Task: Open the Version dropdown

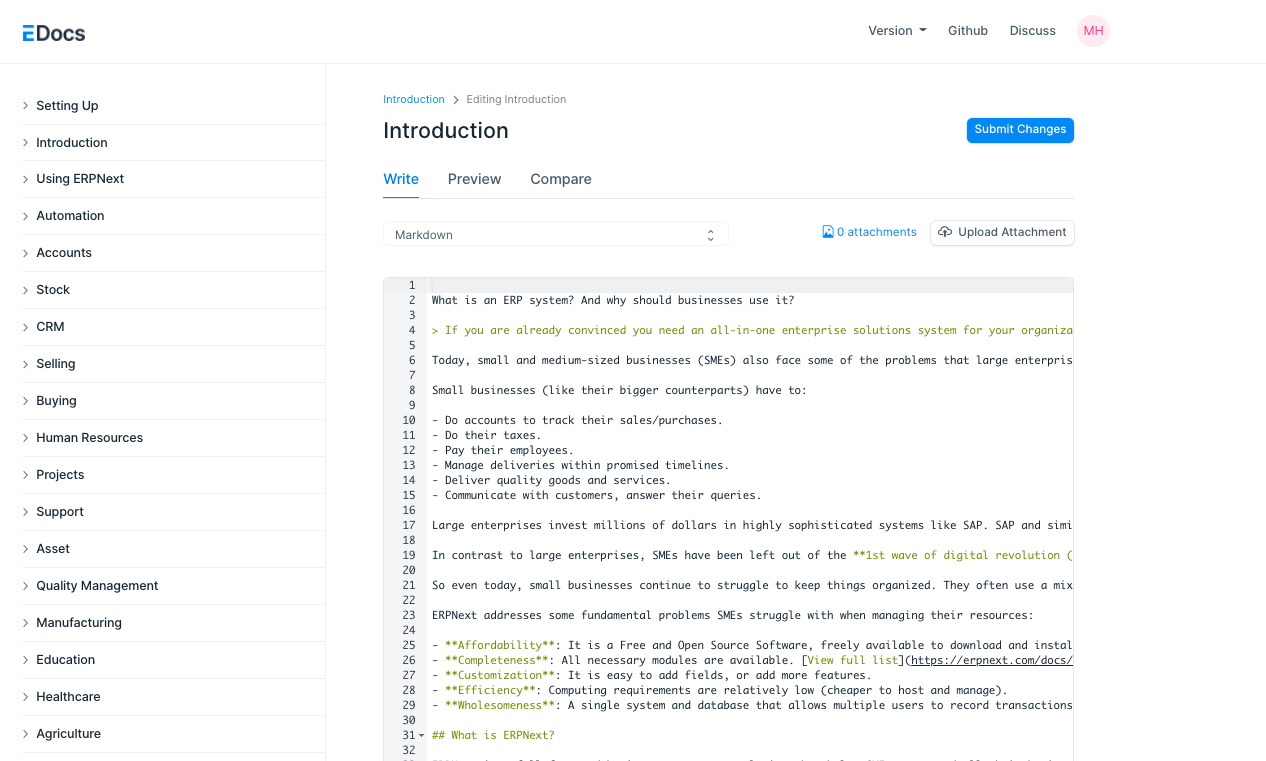Action: (897, 31)
